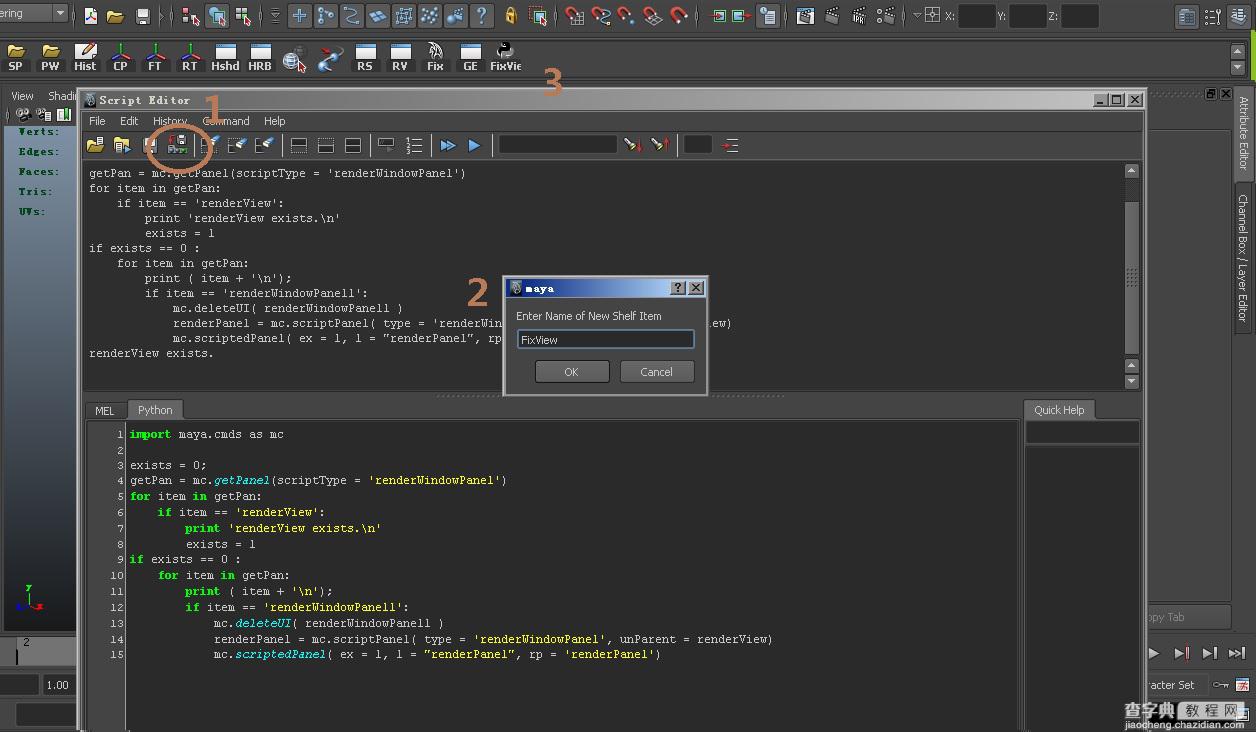Open the File menu in Script Editor

coord(97,121)
